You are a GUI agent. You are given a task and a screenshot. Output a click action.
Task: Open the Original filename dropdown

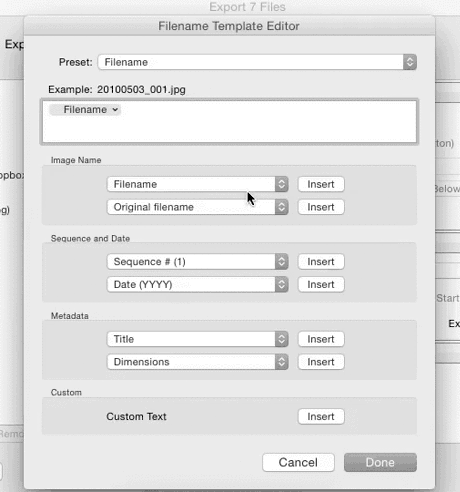coord(197,207)
